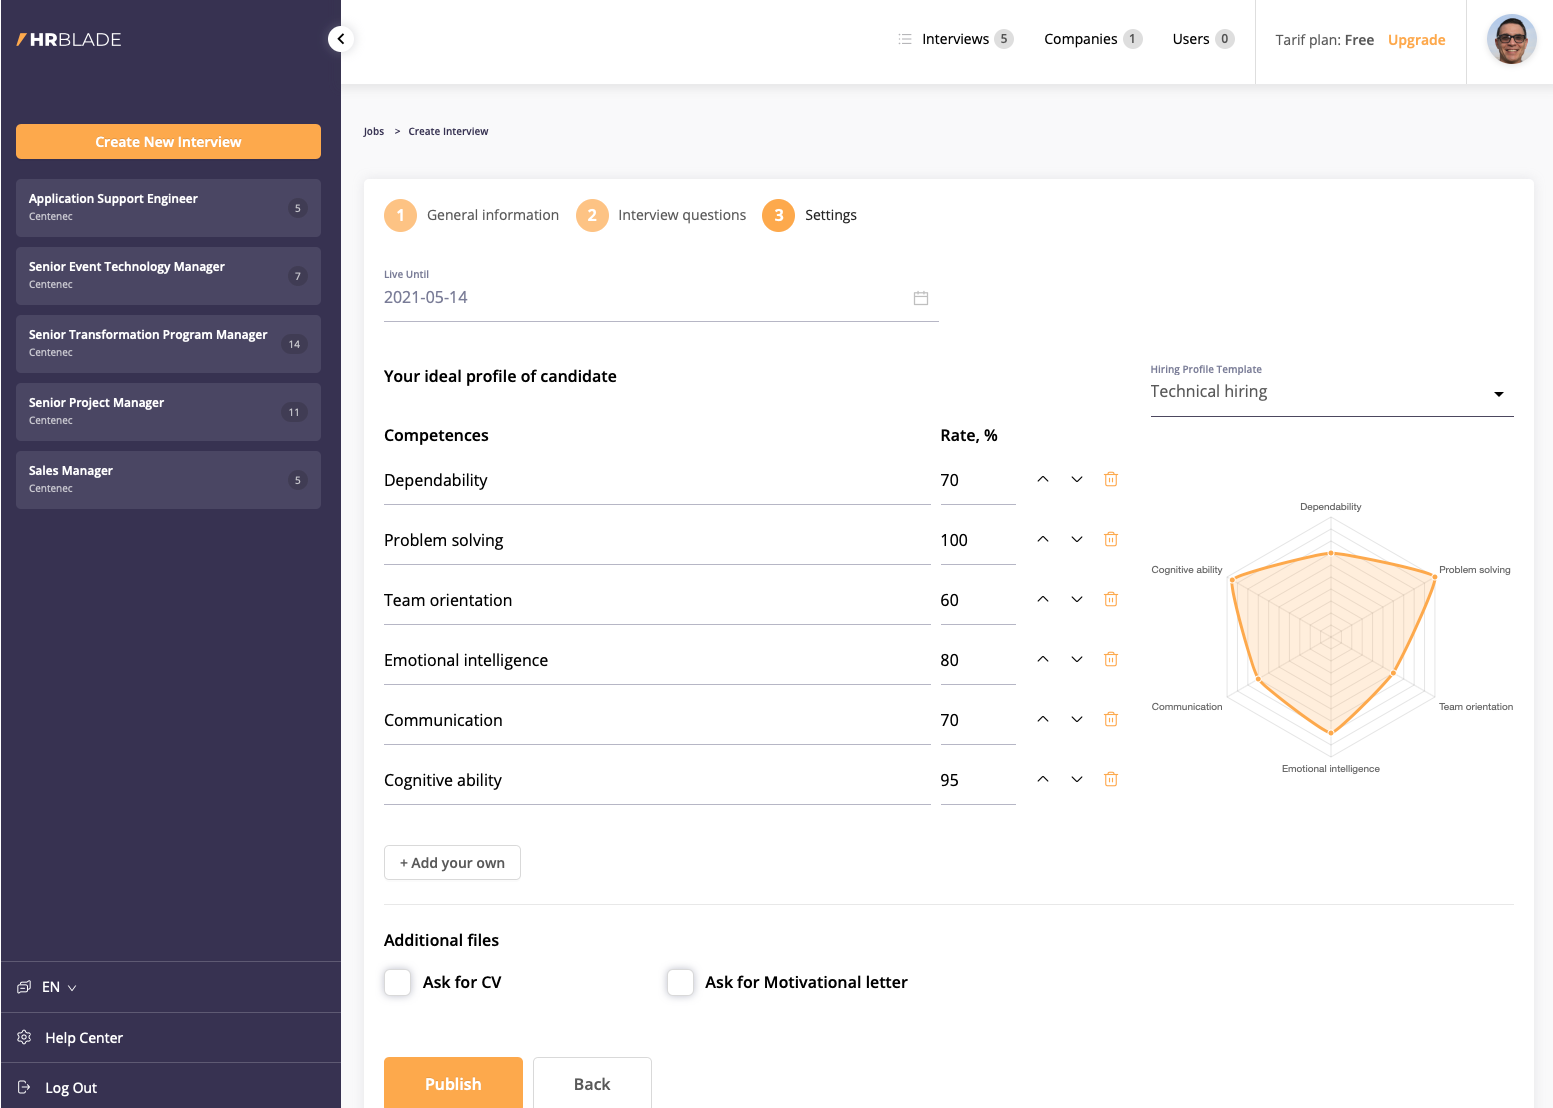Open the Interviews menu in header
Viewport: 1553px width, 1108px height.
coord(955,39)
